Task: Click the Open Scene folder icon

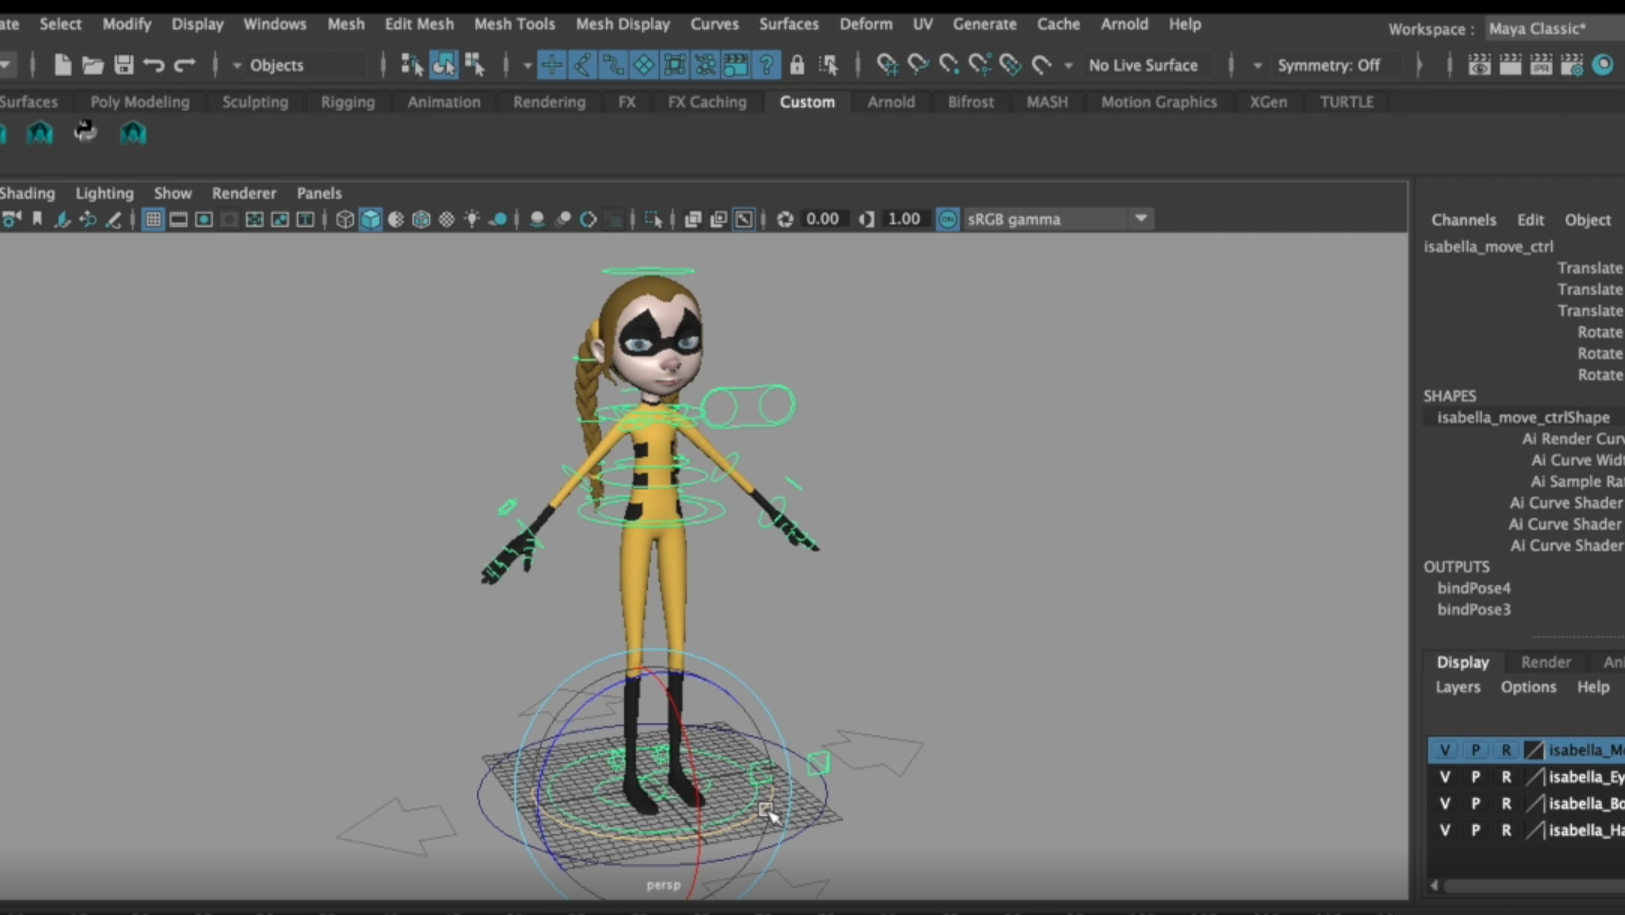Action: click(93, 65)
